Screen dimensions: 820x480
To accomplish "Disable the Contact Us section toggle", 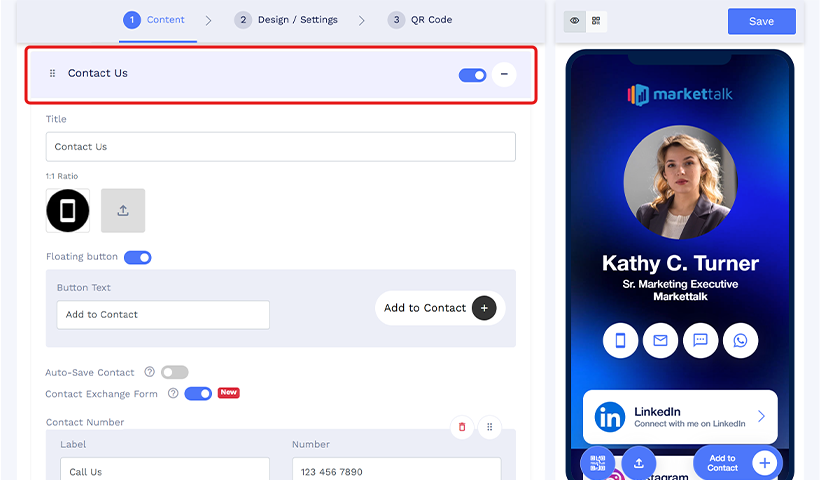I will tap(472, 75).
